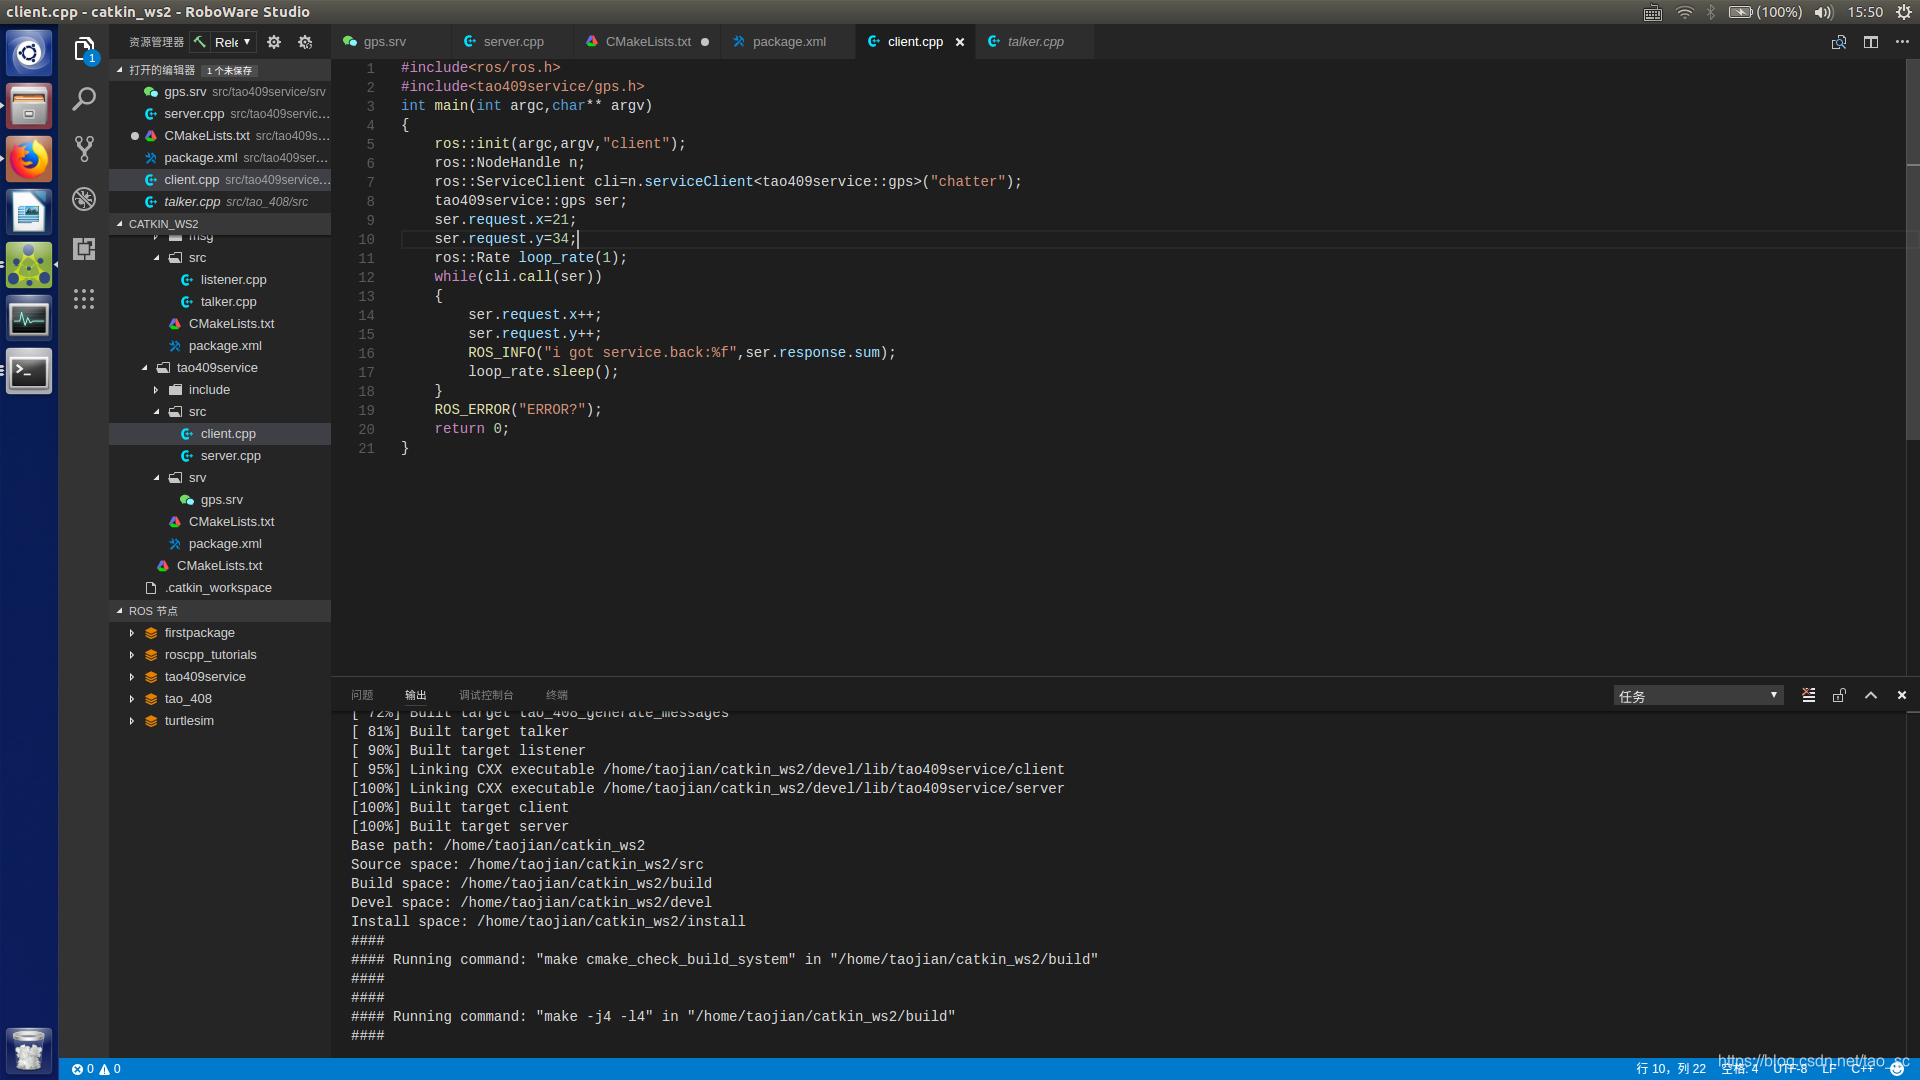Click the clear output panel button
1920x1080 pixels.
[1809, 695]
